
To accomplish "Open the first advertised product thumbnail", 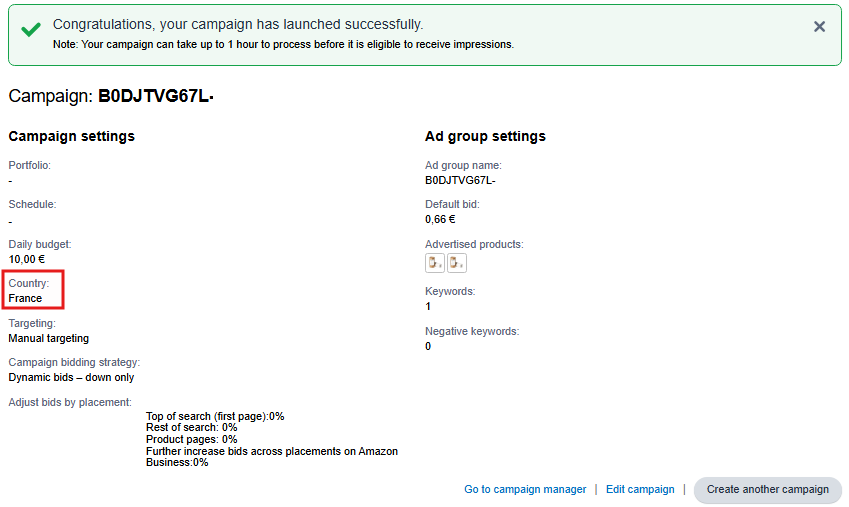I will pyautogui.click(x=435, y=263).
